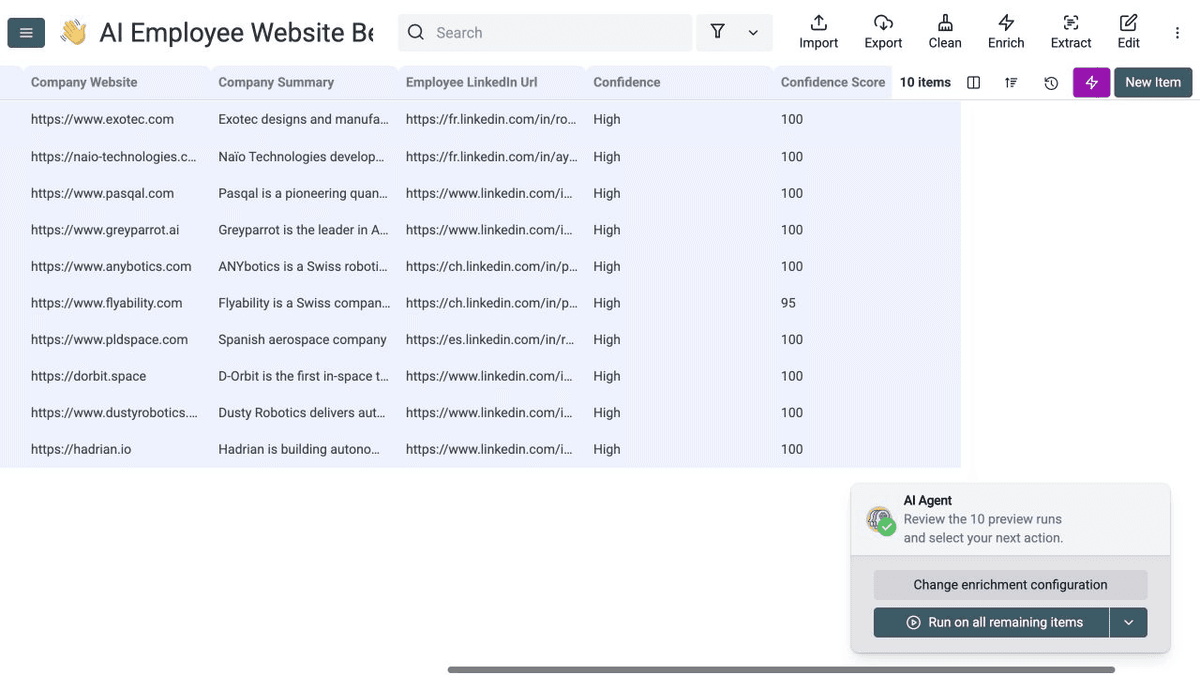1200x675 pixels.
Task: Click the New Item button
Action: (x=1153, y=82)
